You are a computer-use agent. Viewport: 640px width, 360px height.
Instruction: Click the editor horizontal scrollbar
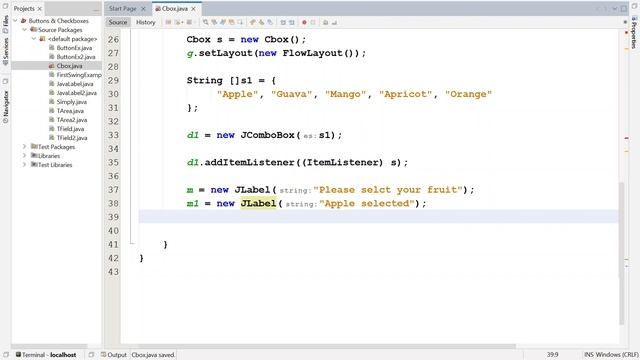point(318,347)
